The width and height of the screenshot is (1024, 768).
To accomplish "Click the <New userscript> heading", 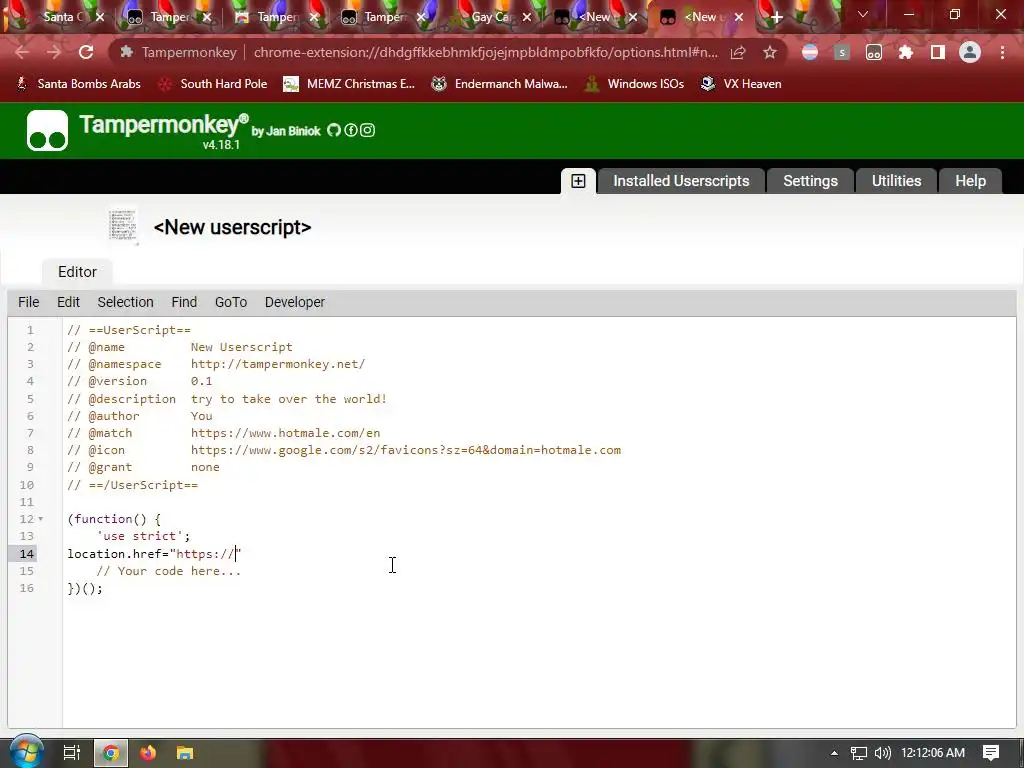I will (232, 227).
